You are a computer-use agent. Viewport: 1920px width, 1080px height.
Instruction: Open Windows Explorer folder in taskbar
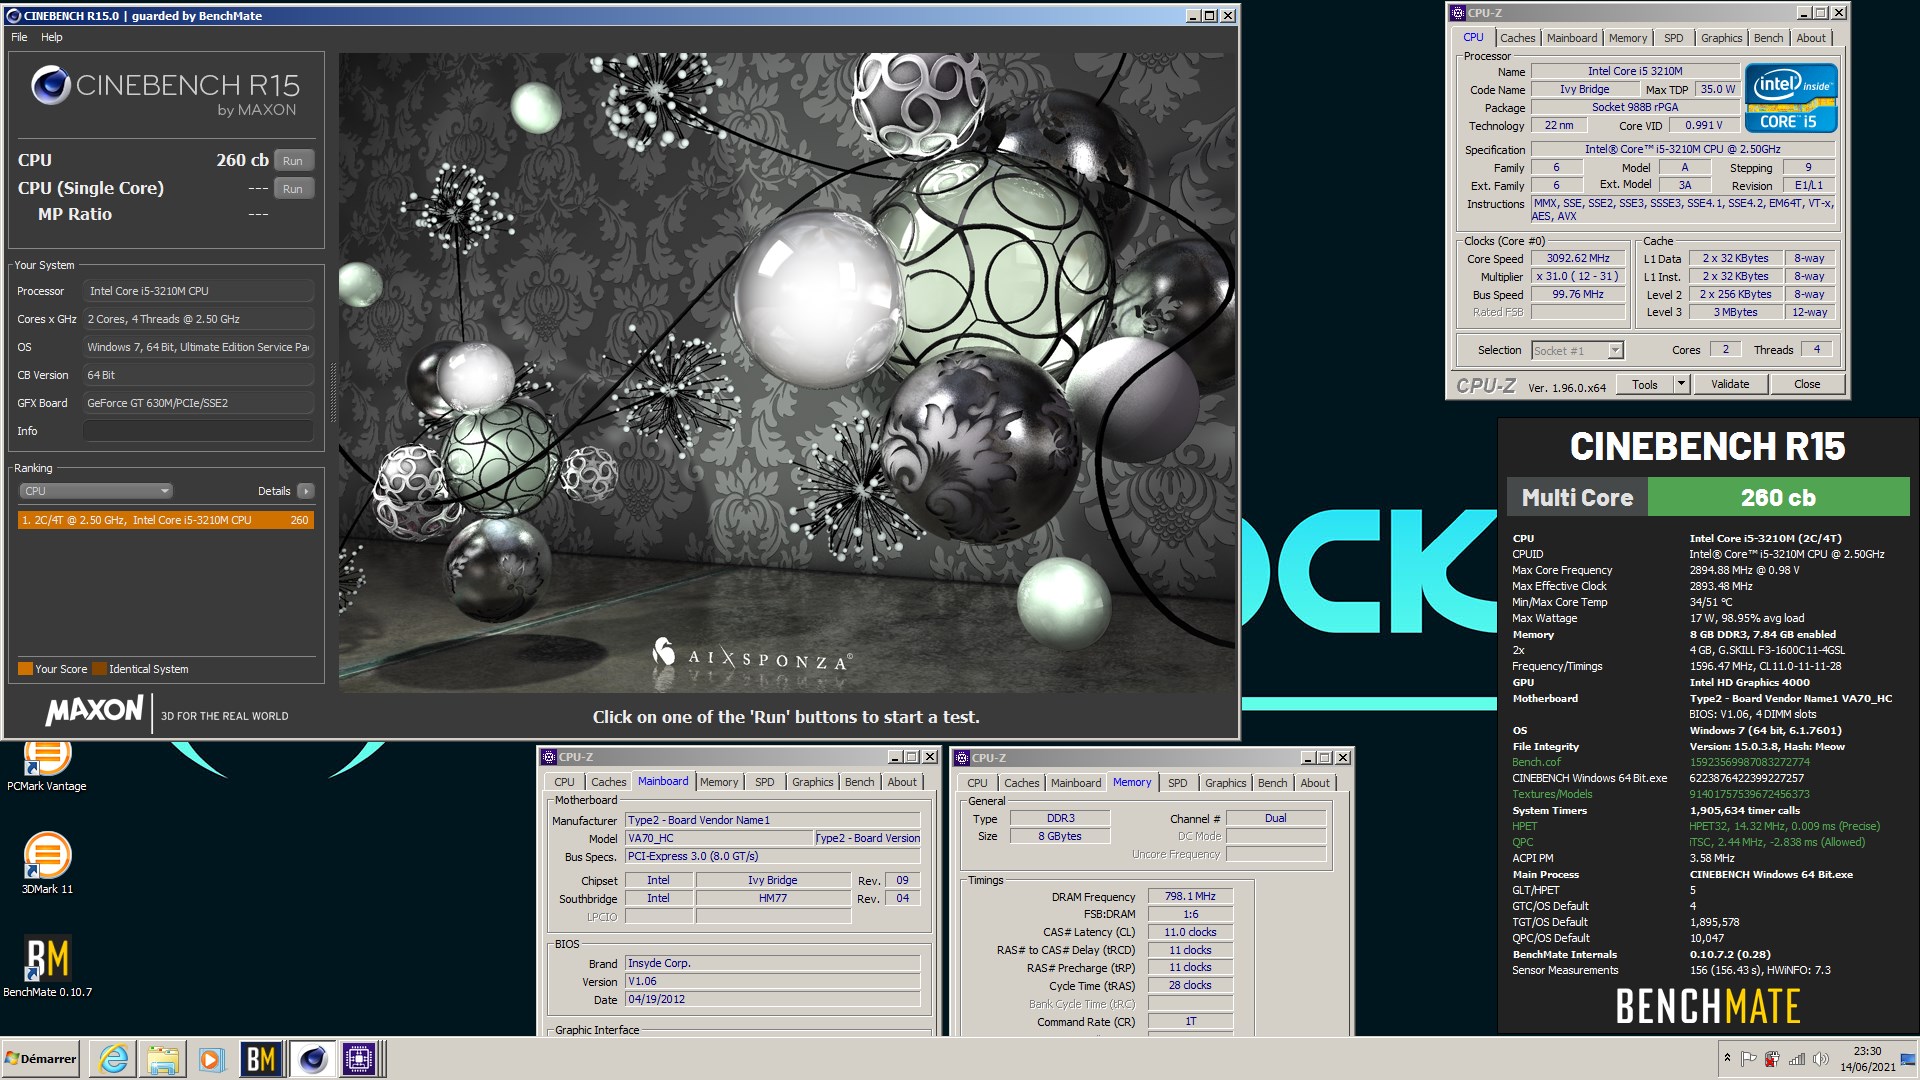162,1059
